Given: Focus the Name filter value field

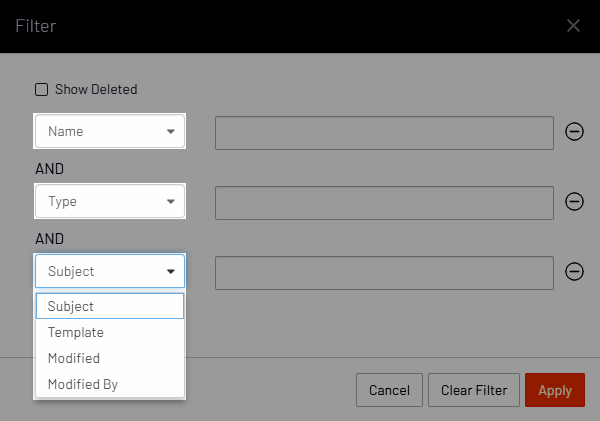Looking at the screenshot, I should click(x=384, y=132).
